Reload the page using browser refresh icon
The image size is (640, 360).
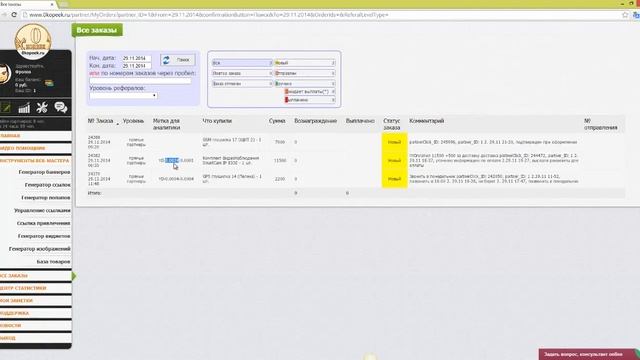[x=14, y=15]
